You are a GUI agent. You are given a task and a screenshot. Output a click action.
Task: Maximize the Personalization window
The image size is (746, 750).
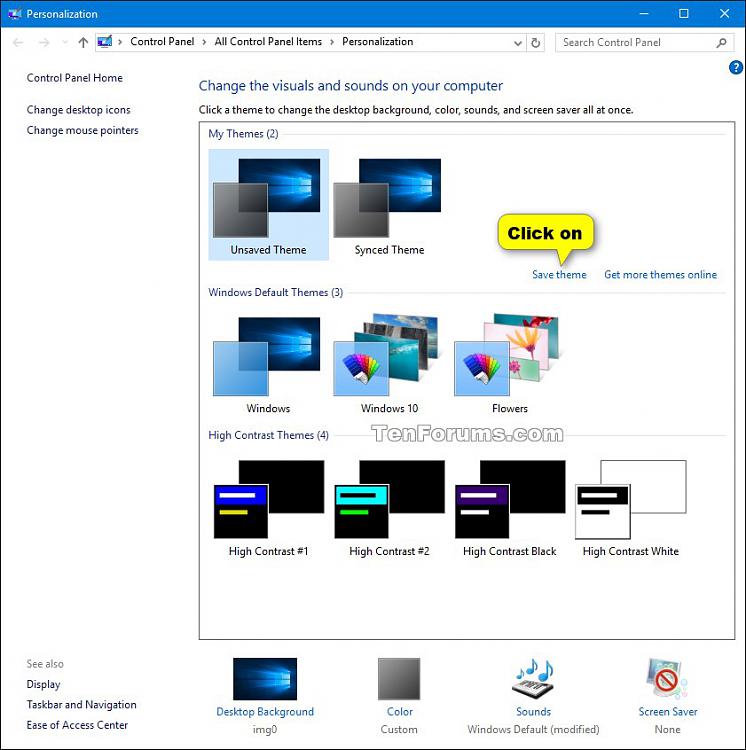coord(684,14)
